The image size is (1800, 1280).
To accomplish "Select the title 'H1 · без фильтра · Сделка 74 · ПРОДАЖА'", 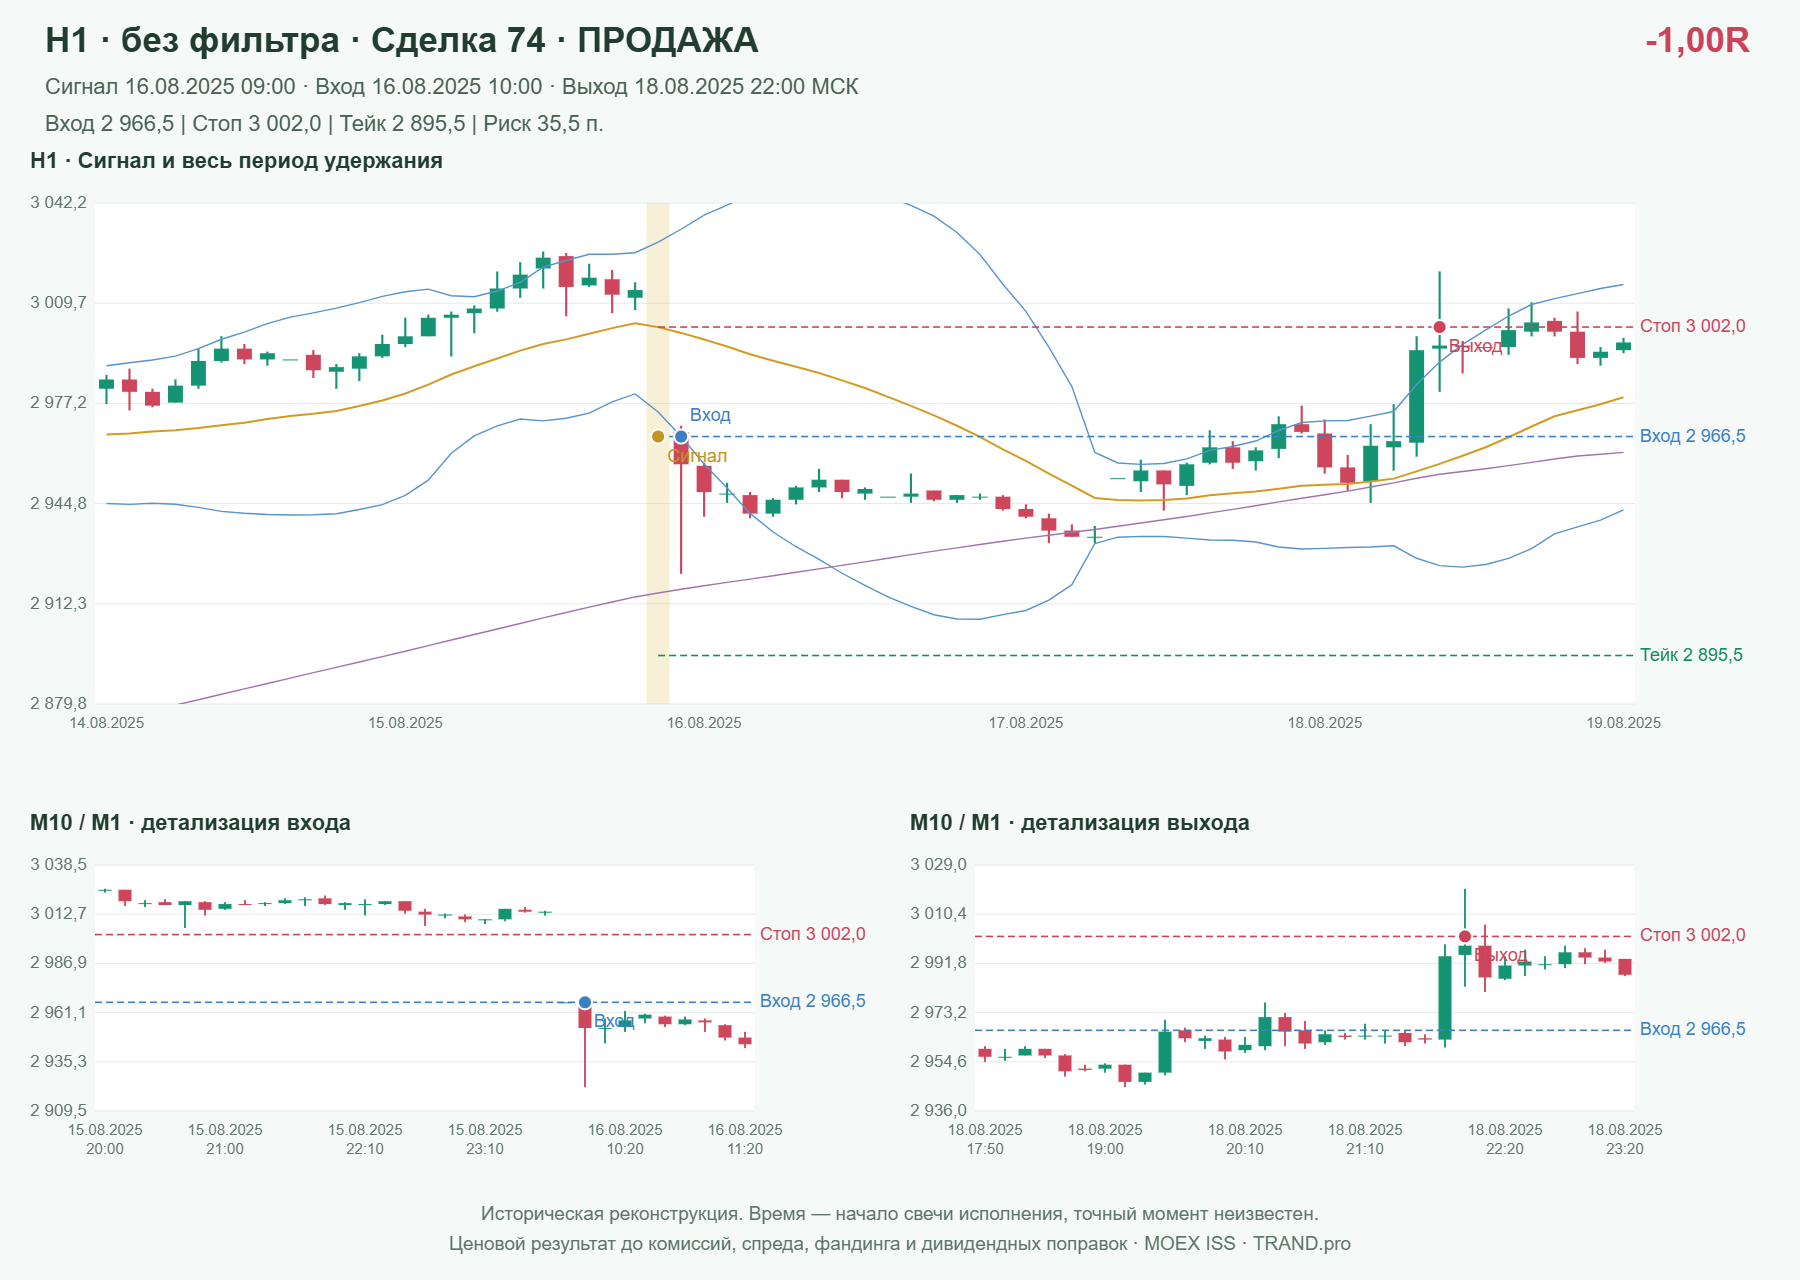I will (402, 40).
